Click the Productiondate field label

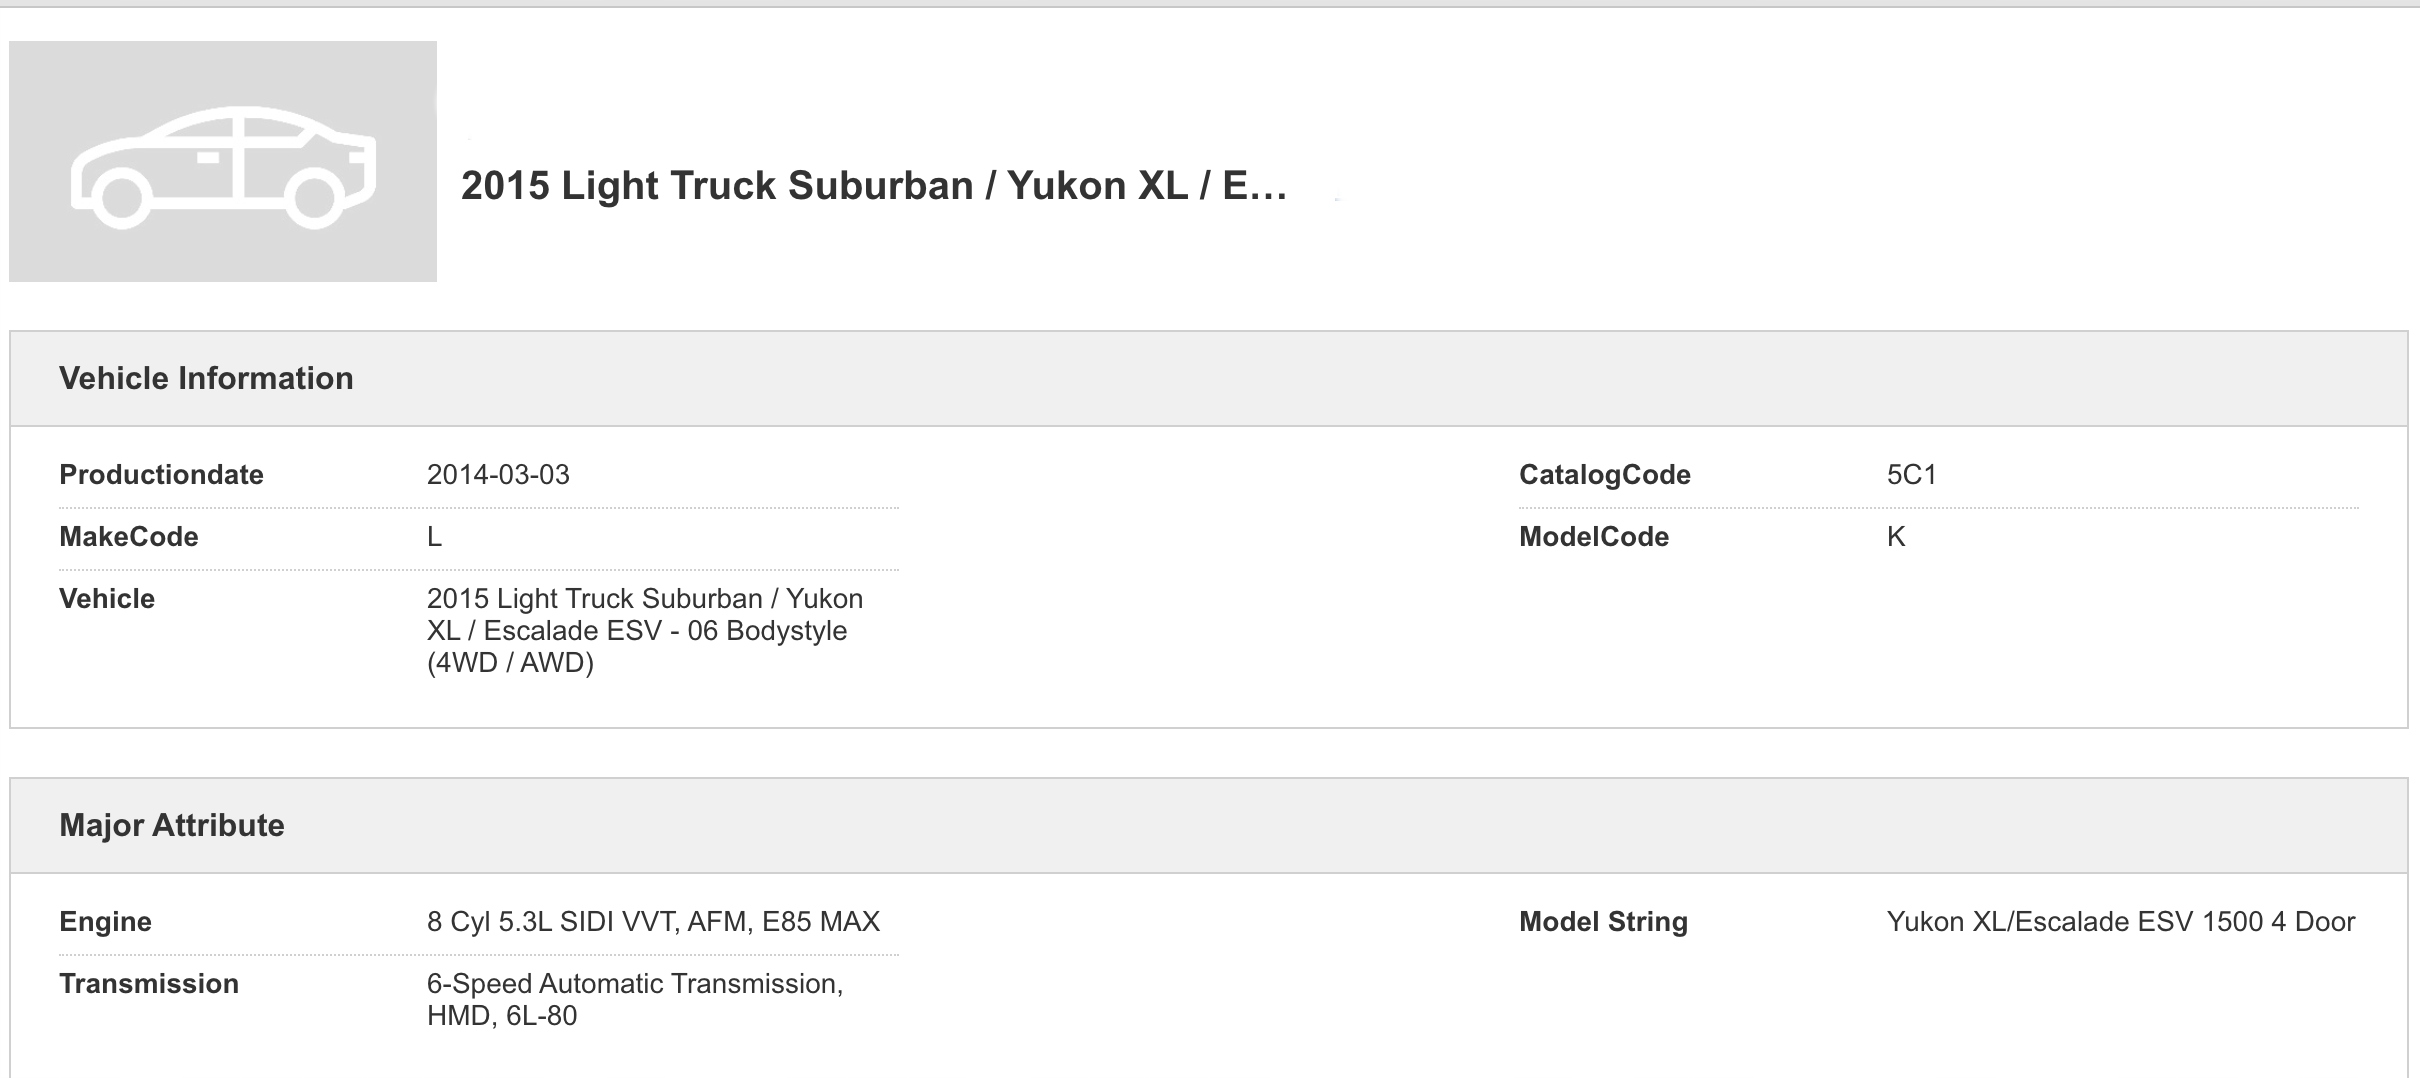[161, 475]
